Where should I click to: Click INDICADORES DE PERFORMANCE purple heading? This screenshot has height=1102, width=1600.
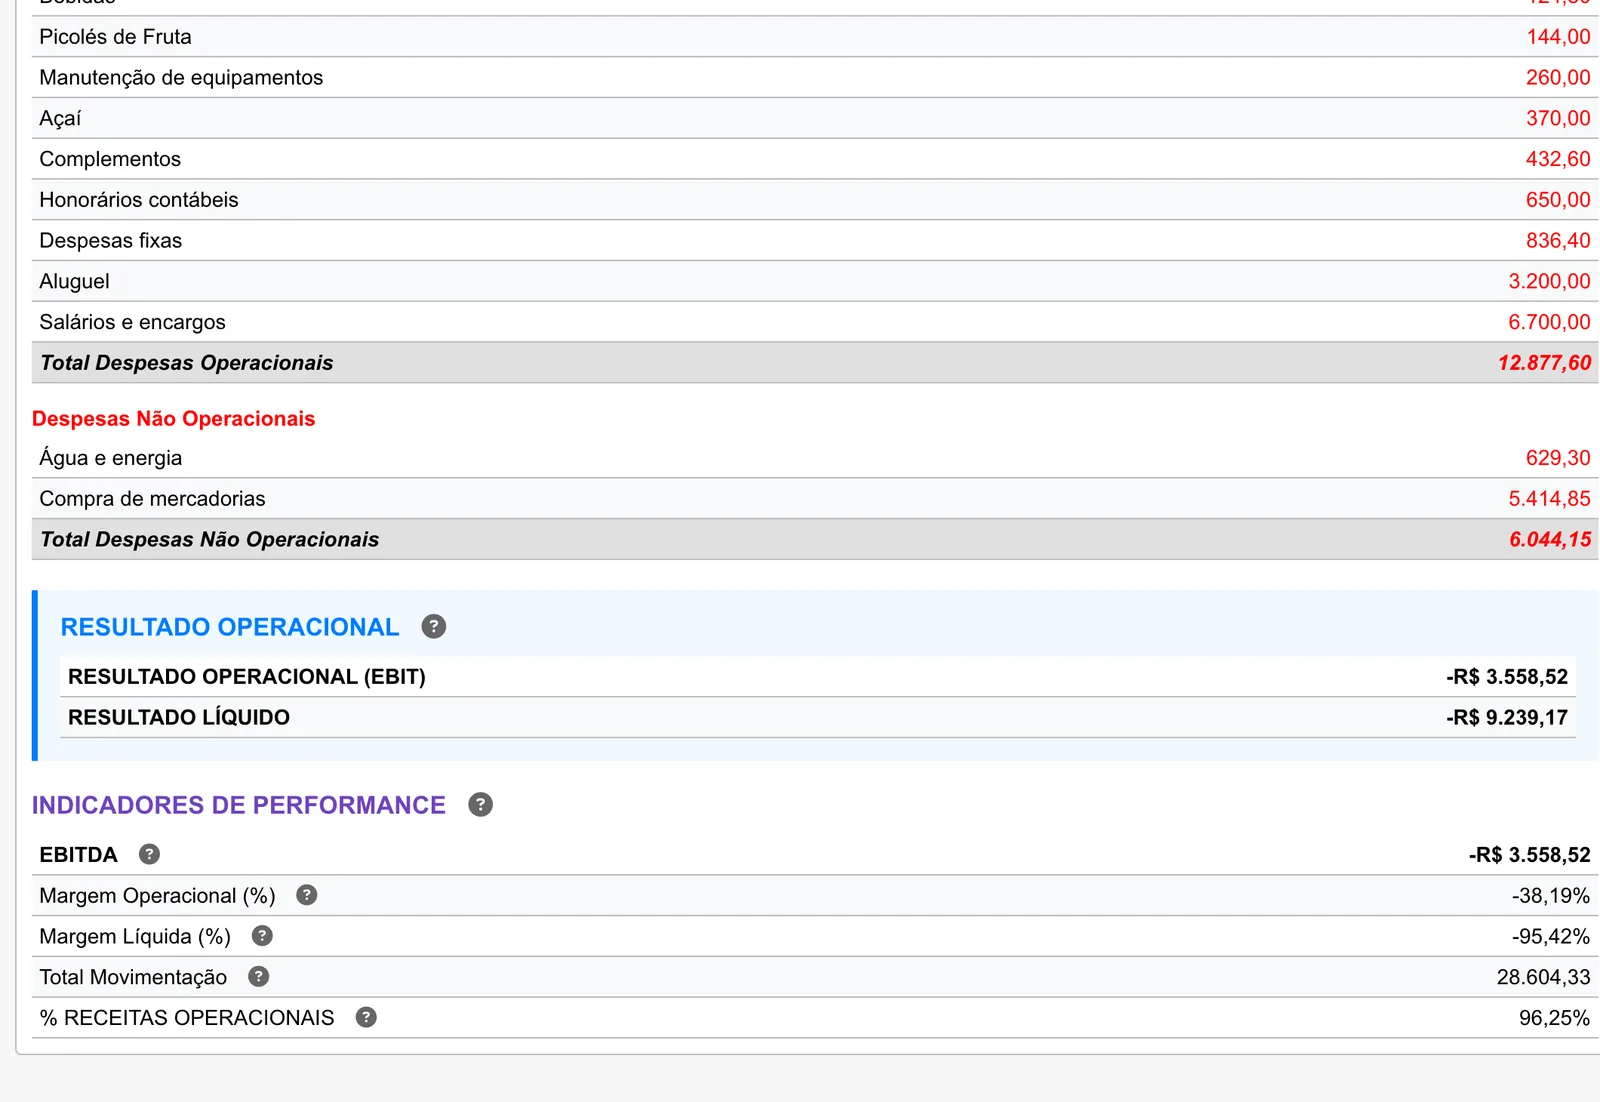(239, 805)
